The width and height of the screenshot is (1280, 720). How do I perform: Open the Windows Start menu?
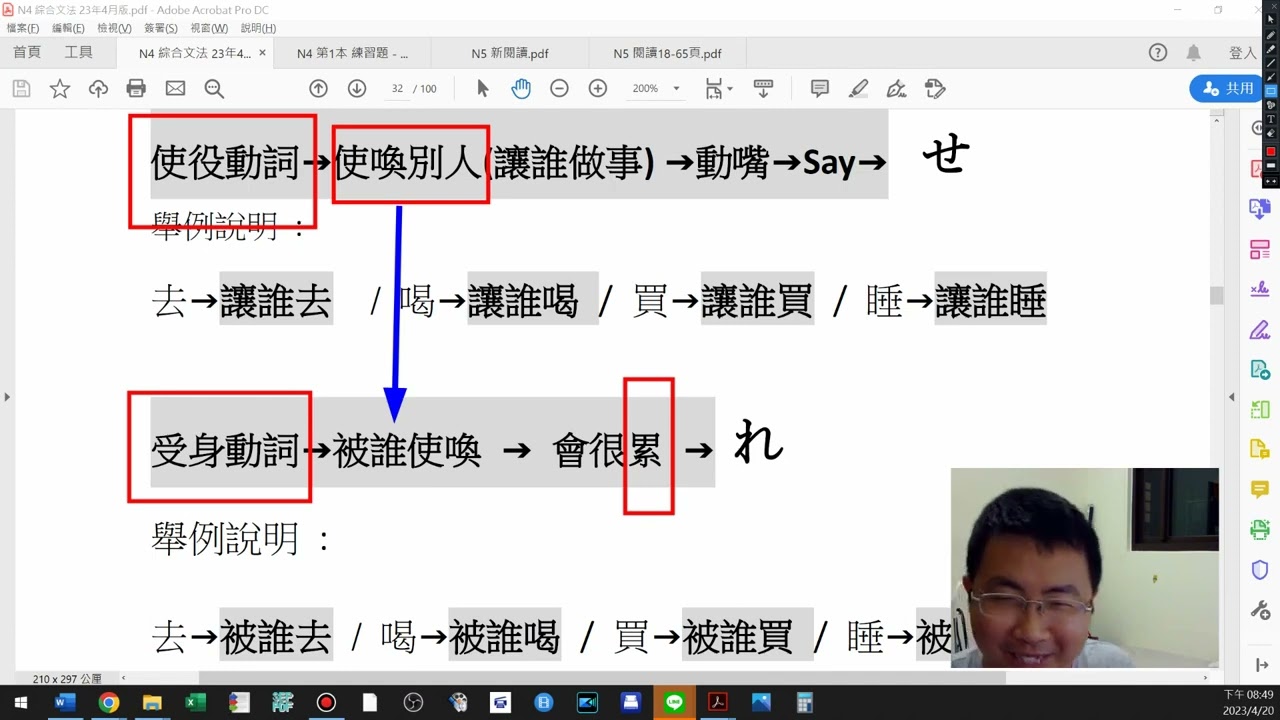tap(21, 703)
